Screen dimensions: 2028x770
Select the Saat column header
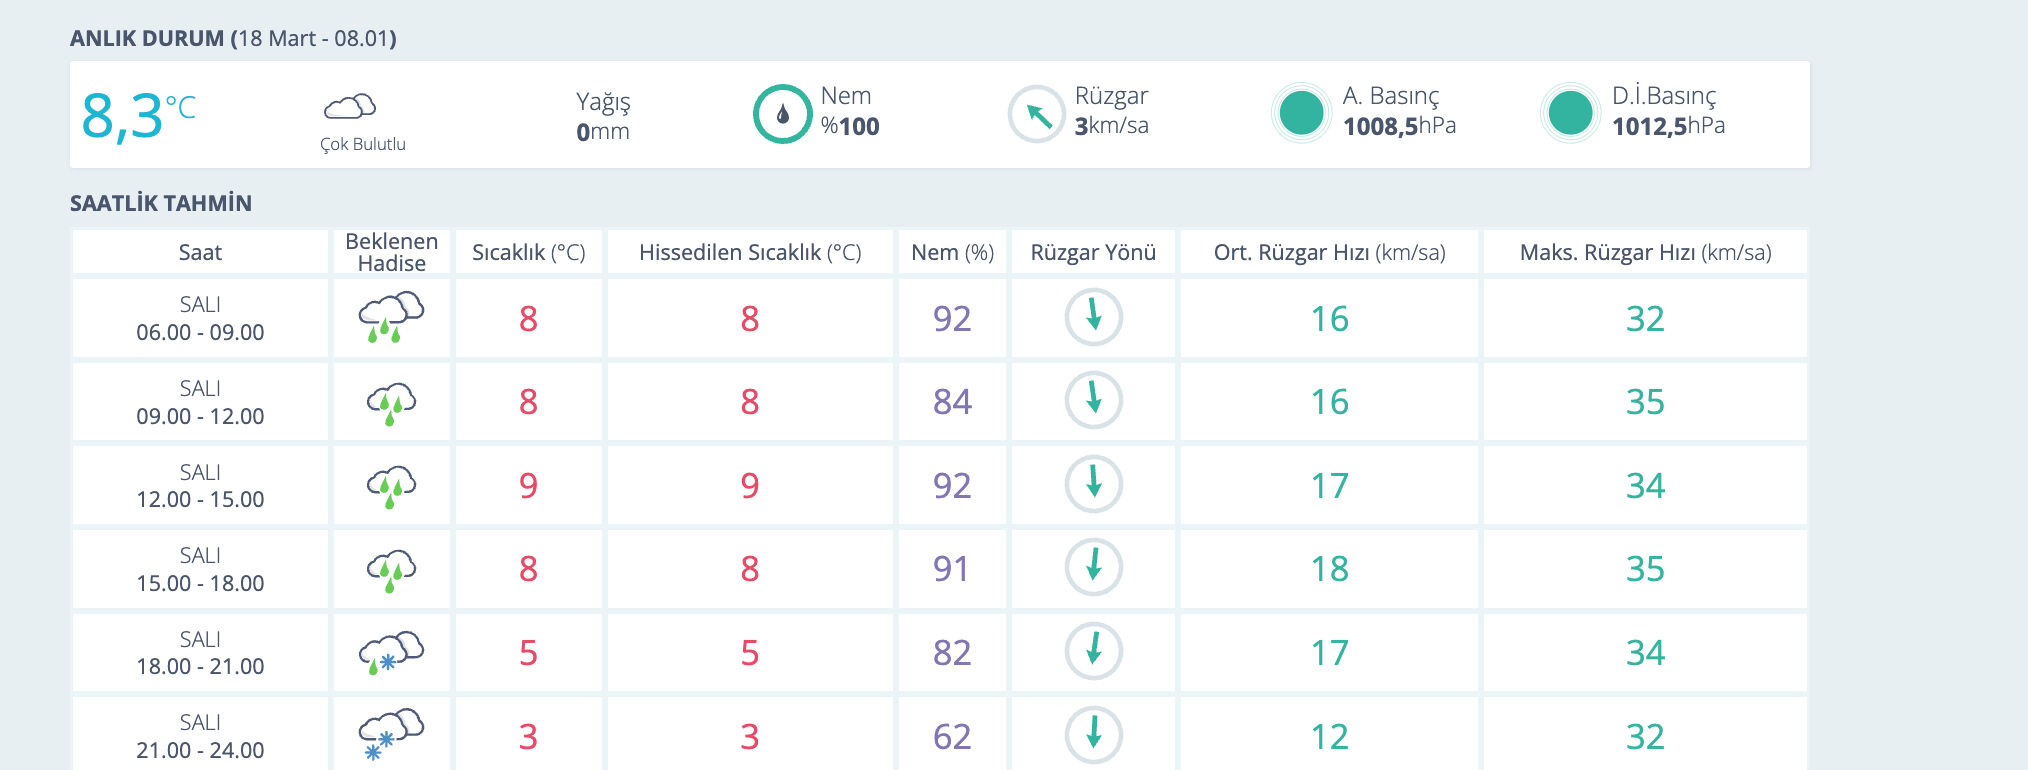200,252
